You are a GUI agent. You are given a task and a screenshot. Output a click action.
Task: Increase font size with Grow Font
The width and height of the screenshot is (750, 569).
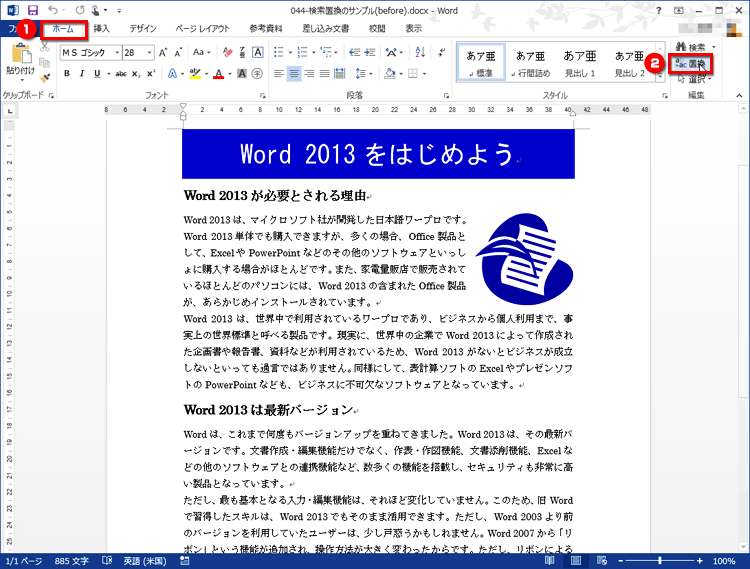(x=163, y=52)
